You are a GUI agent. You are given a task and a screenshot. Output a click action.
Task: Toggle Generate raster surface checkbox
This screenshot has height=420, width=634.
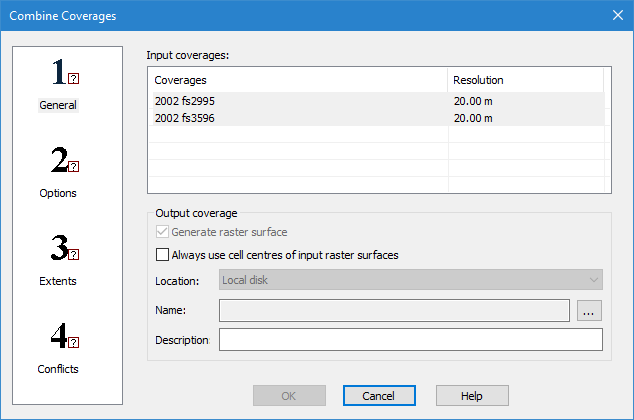point(163,232)
